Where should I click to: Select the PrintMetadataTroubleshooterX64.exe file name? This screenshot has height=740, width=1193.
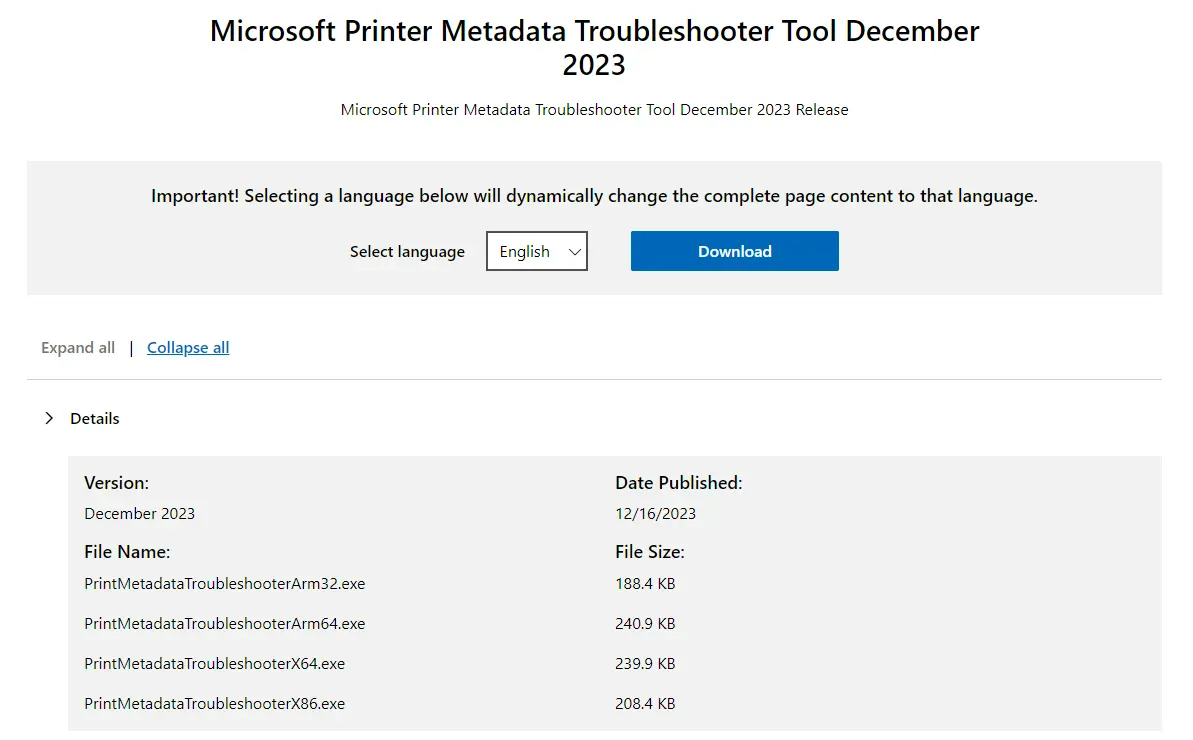[215, 663]
